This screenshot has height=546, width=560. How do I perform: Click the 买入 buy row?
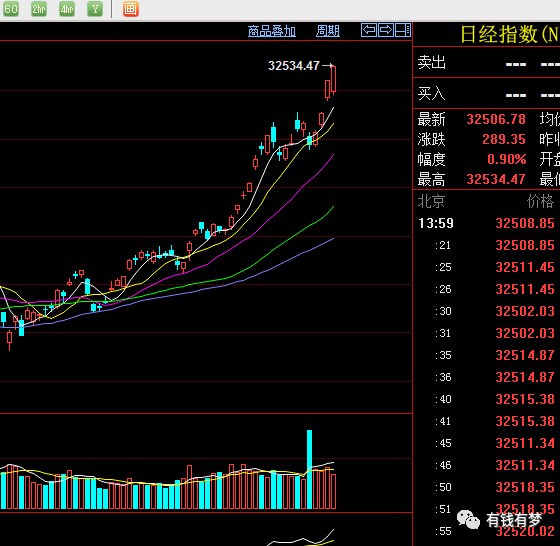point(486,94)
